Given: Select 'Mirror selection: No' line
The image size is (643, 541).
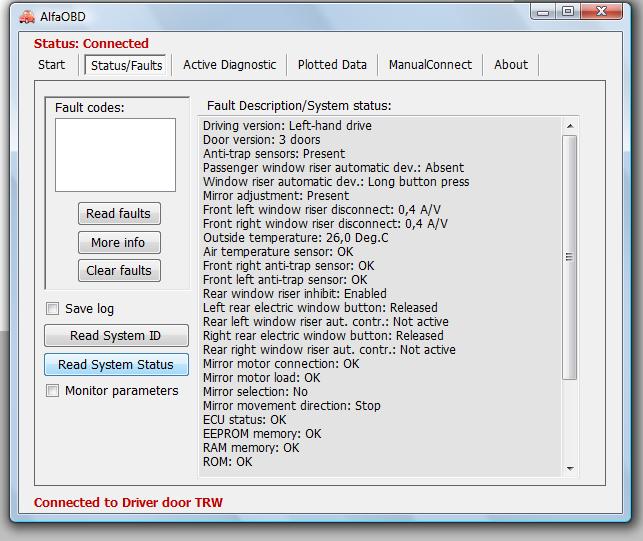Looking at the screenshot, I should pyautogui.click(x=255, y=391).
